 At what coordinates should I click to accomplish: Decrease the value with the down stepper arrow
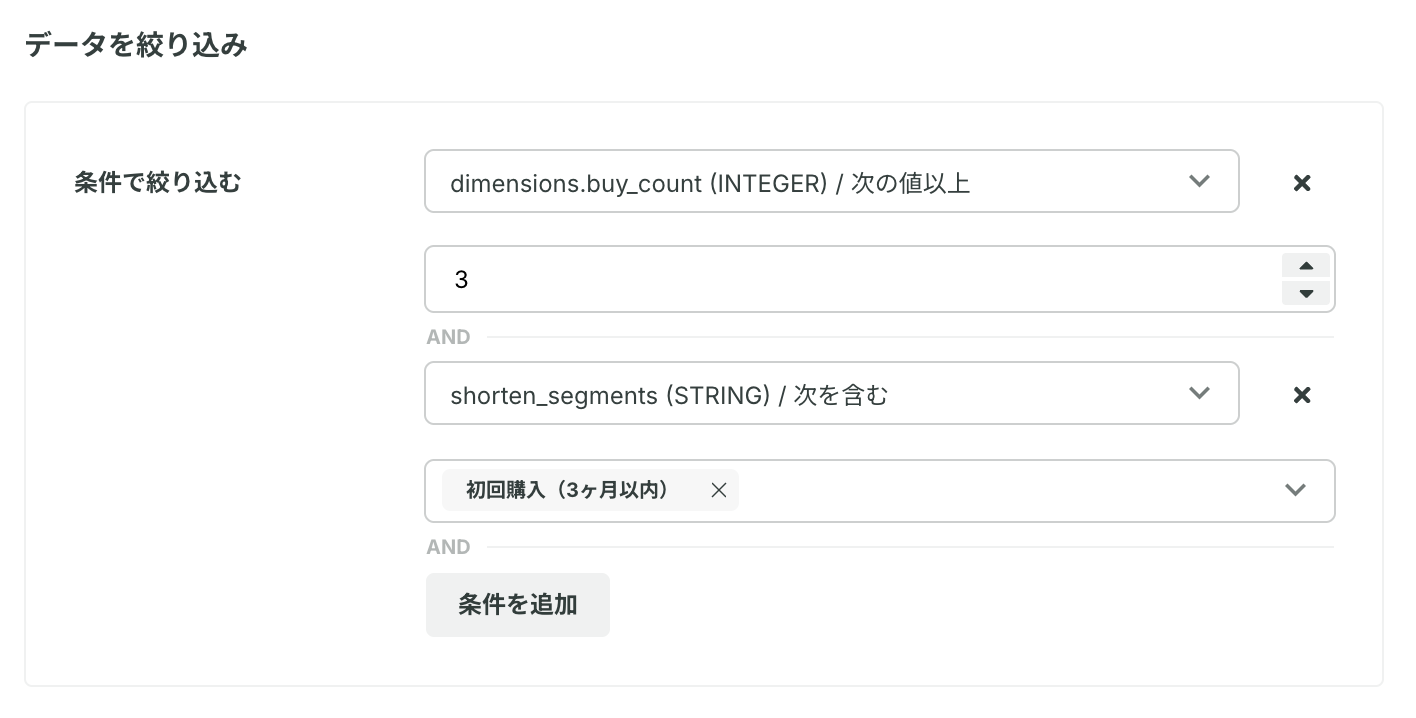click(x=1305, y=293)
